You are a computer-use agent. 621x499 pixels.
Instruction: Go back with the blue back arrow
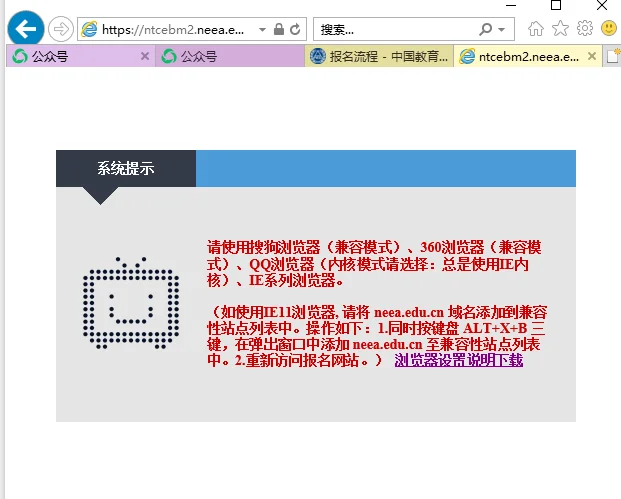26,29
